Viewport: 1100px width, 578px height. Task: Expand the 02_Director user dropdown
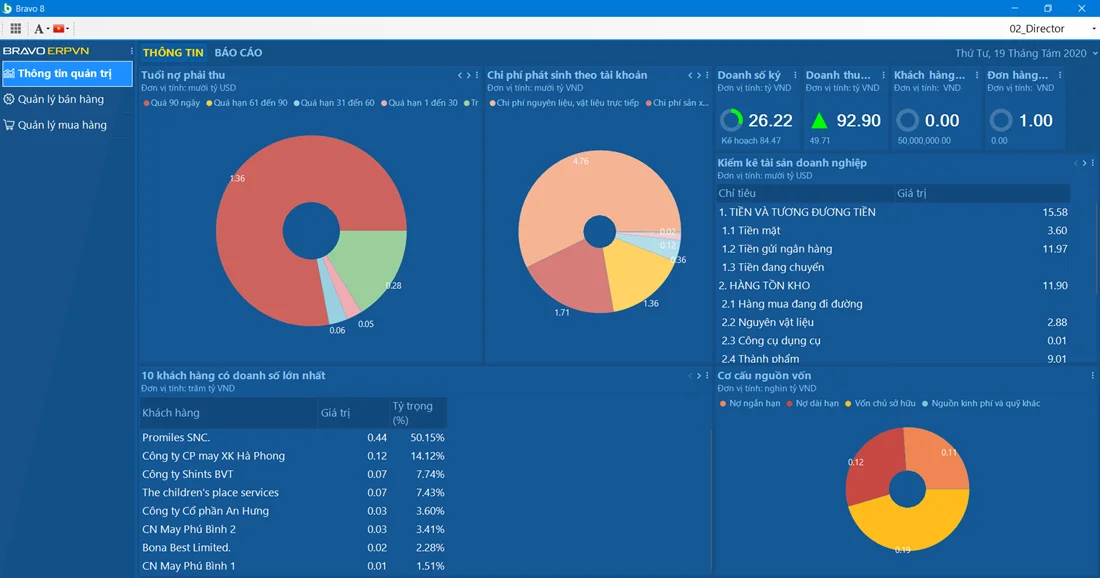click(1043, 29)
